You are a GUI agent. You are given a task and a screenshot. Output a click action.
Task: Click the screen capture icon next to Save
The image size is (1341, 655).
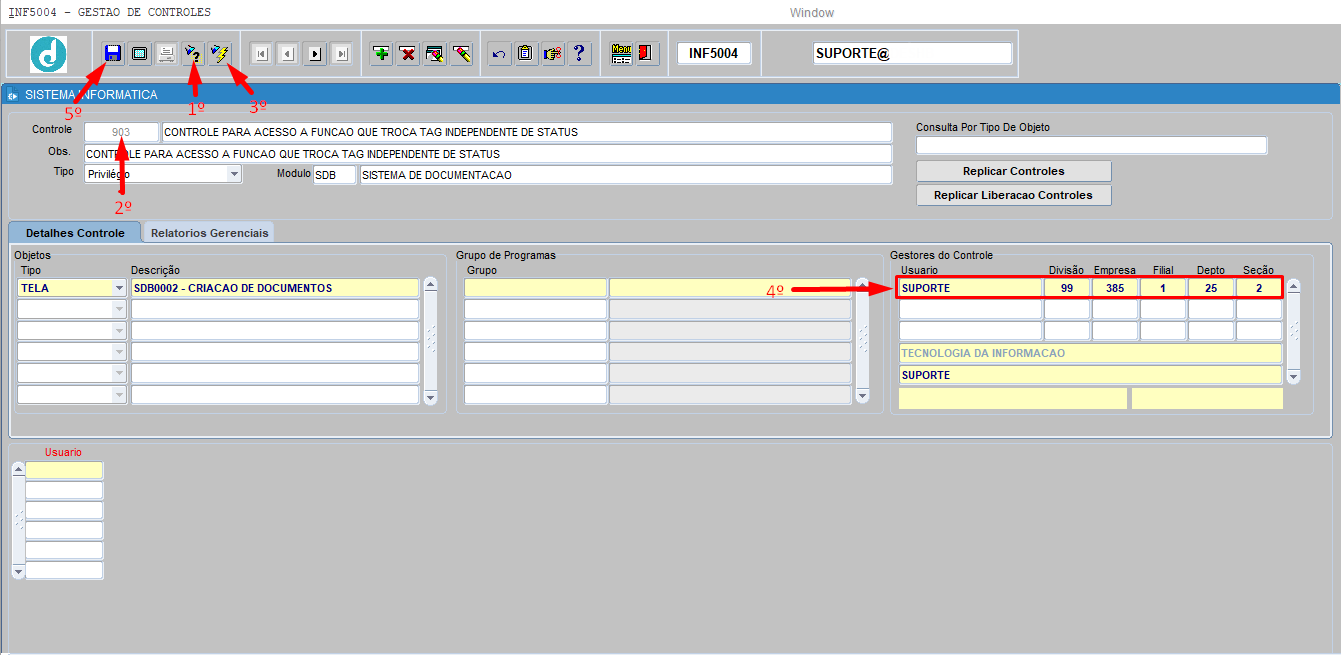140,53
